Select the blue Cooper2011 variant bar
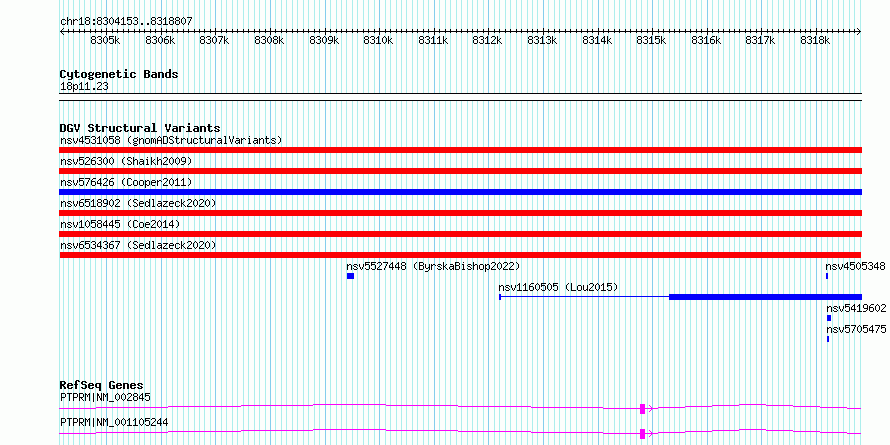Viewport: 890px width, 445px height. [460, 192]
